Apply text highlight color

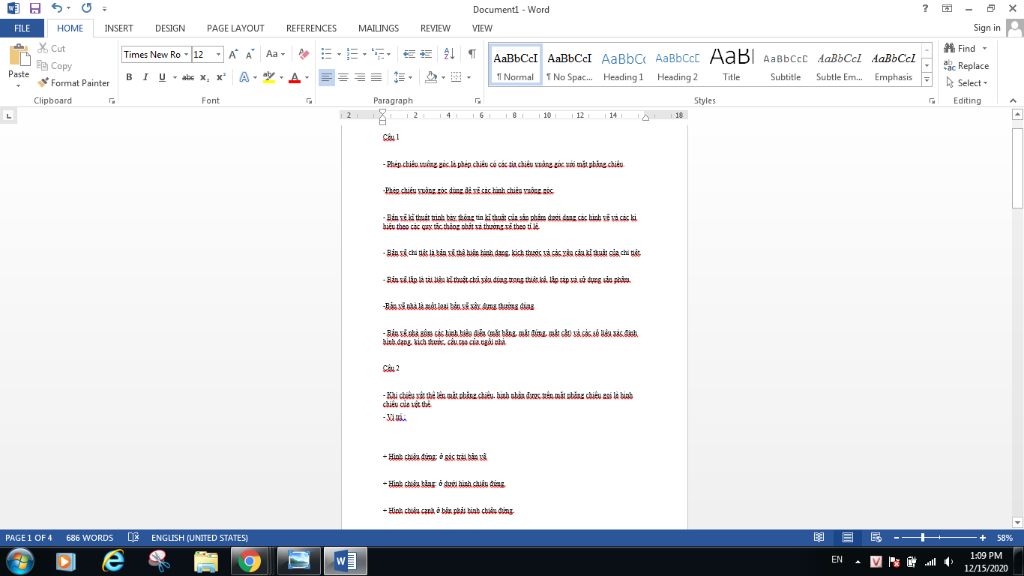268,77
